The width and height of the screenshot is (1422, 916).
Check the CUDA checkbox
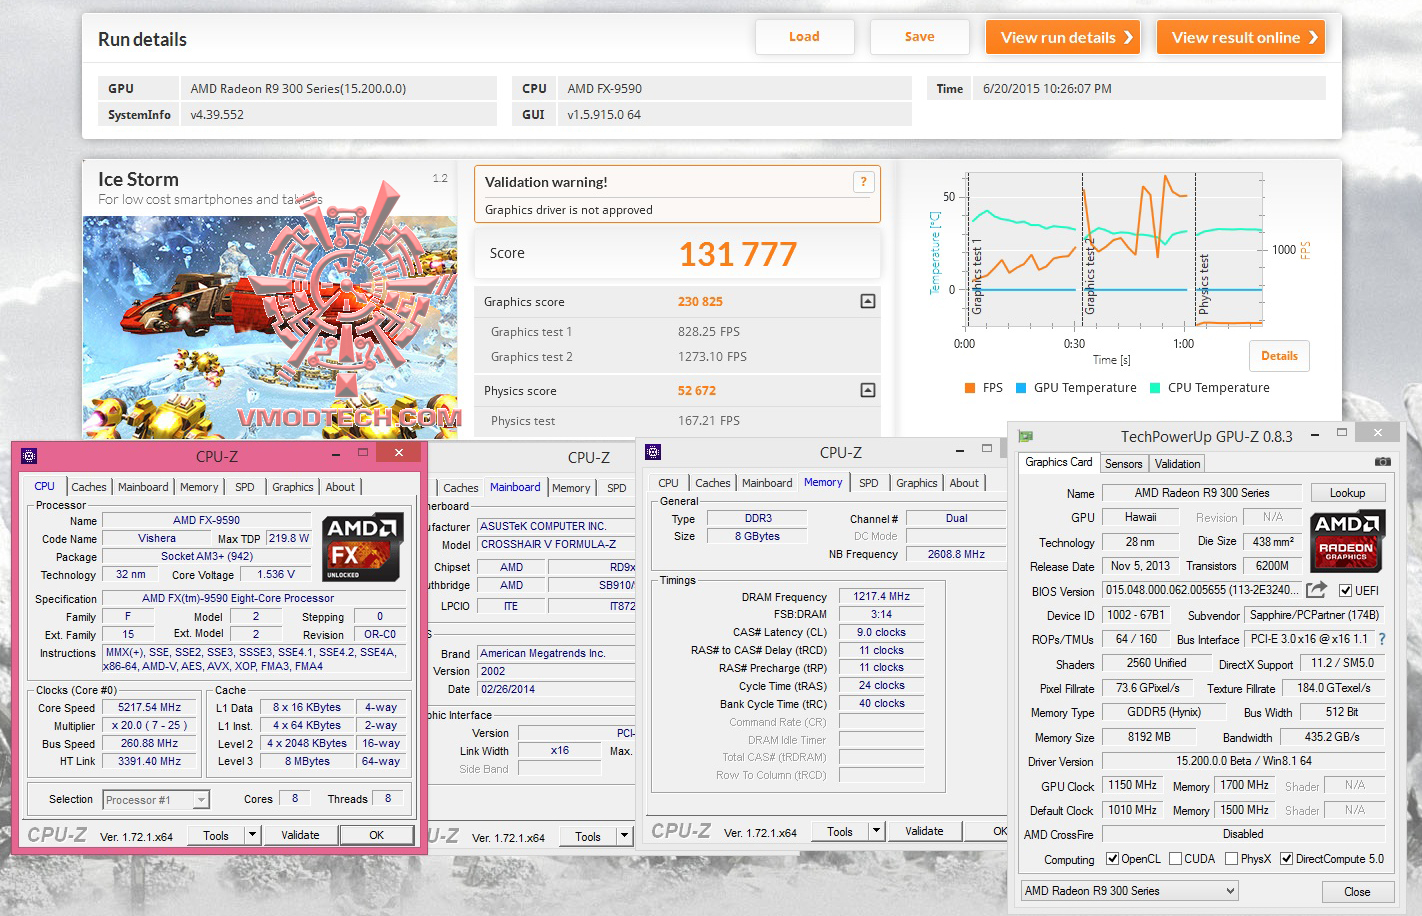pos(1175,859)
